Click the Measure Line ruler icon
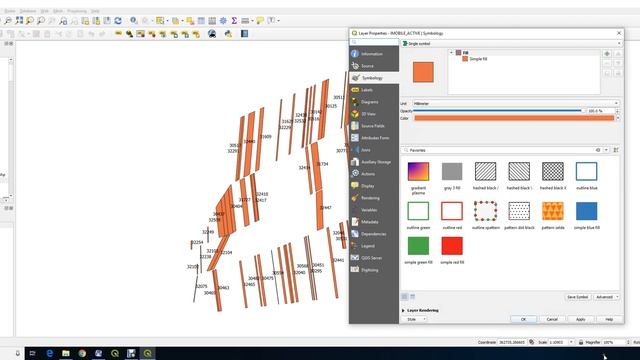 click(x=245, y=20)
